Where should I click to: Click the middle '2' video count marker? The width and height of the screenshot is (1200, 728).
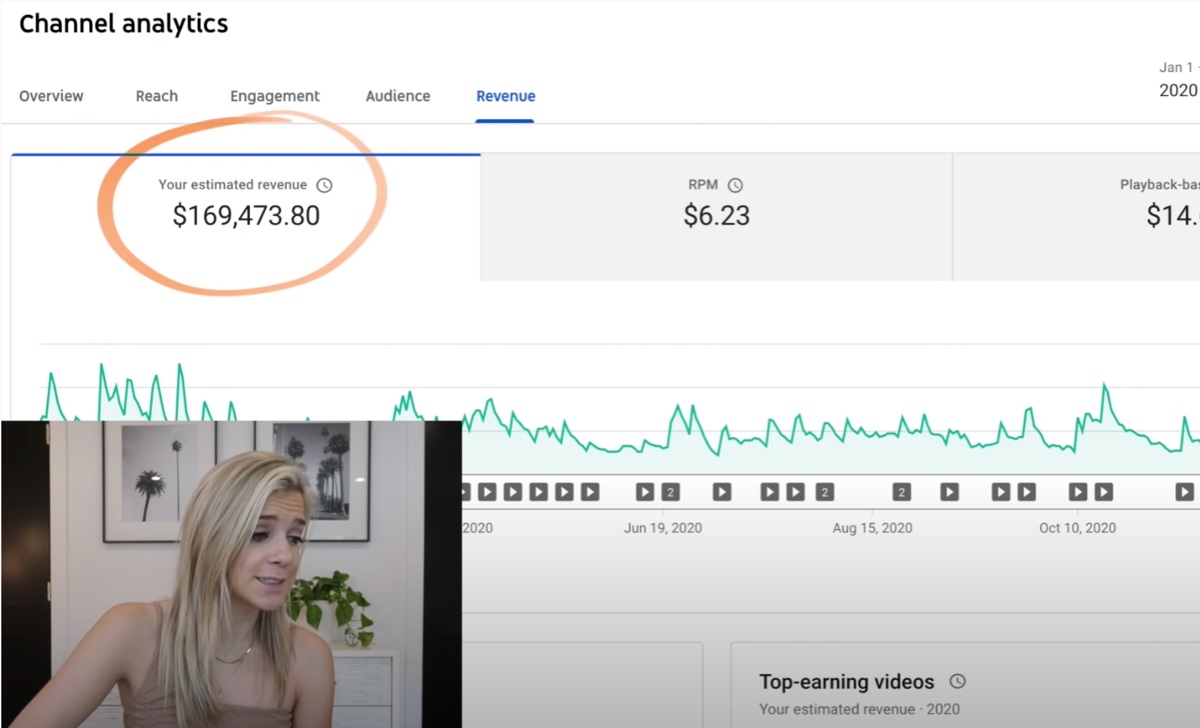coord(824,492)
